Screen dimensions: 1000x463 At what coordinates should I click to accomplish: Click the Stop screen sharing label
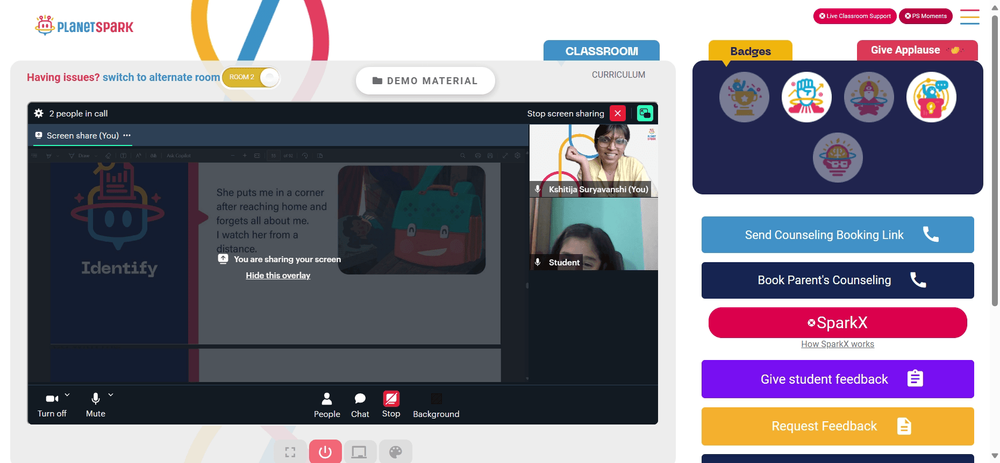(565, 114)
